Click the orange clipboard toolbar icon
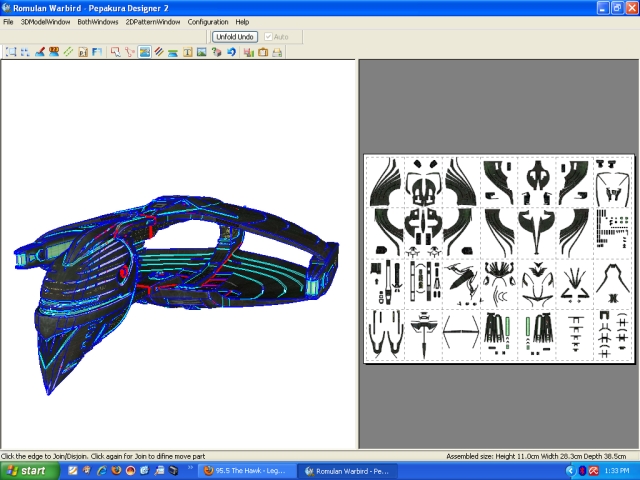This screenshot has width=640, height=480. pos(263,52)
